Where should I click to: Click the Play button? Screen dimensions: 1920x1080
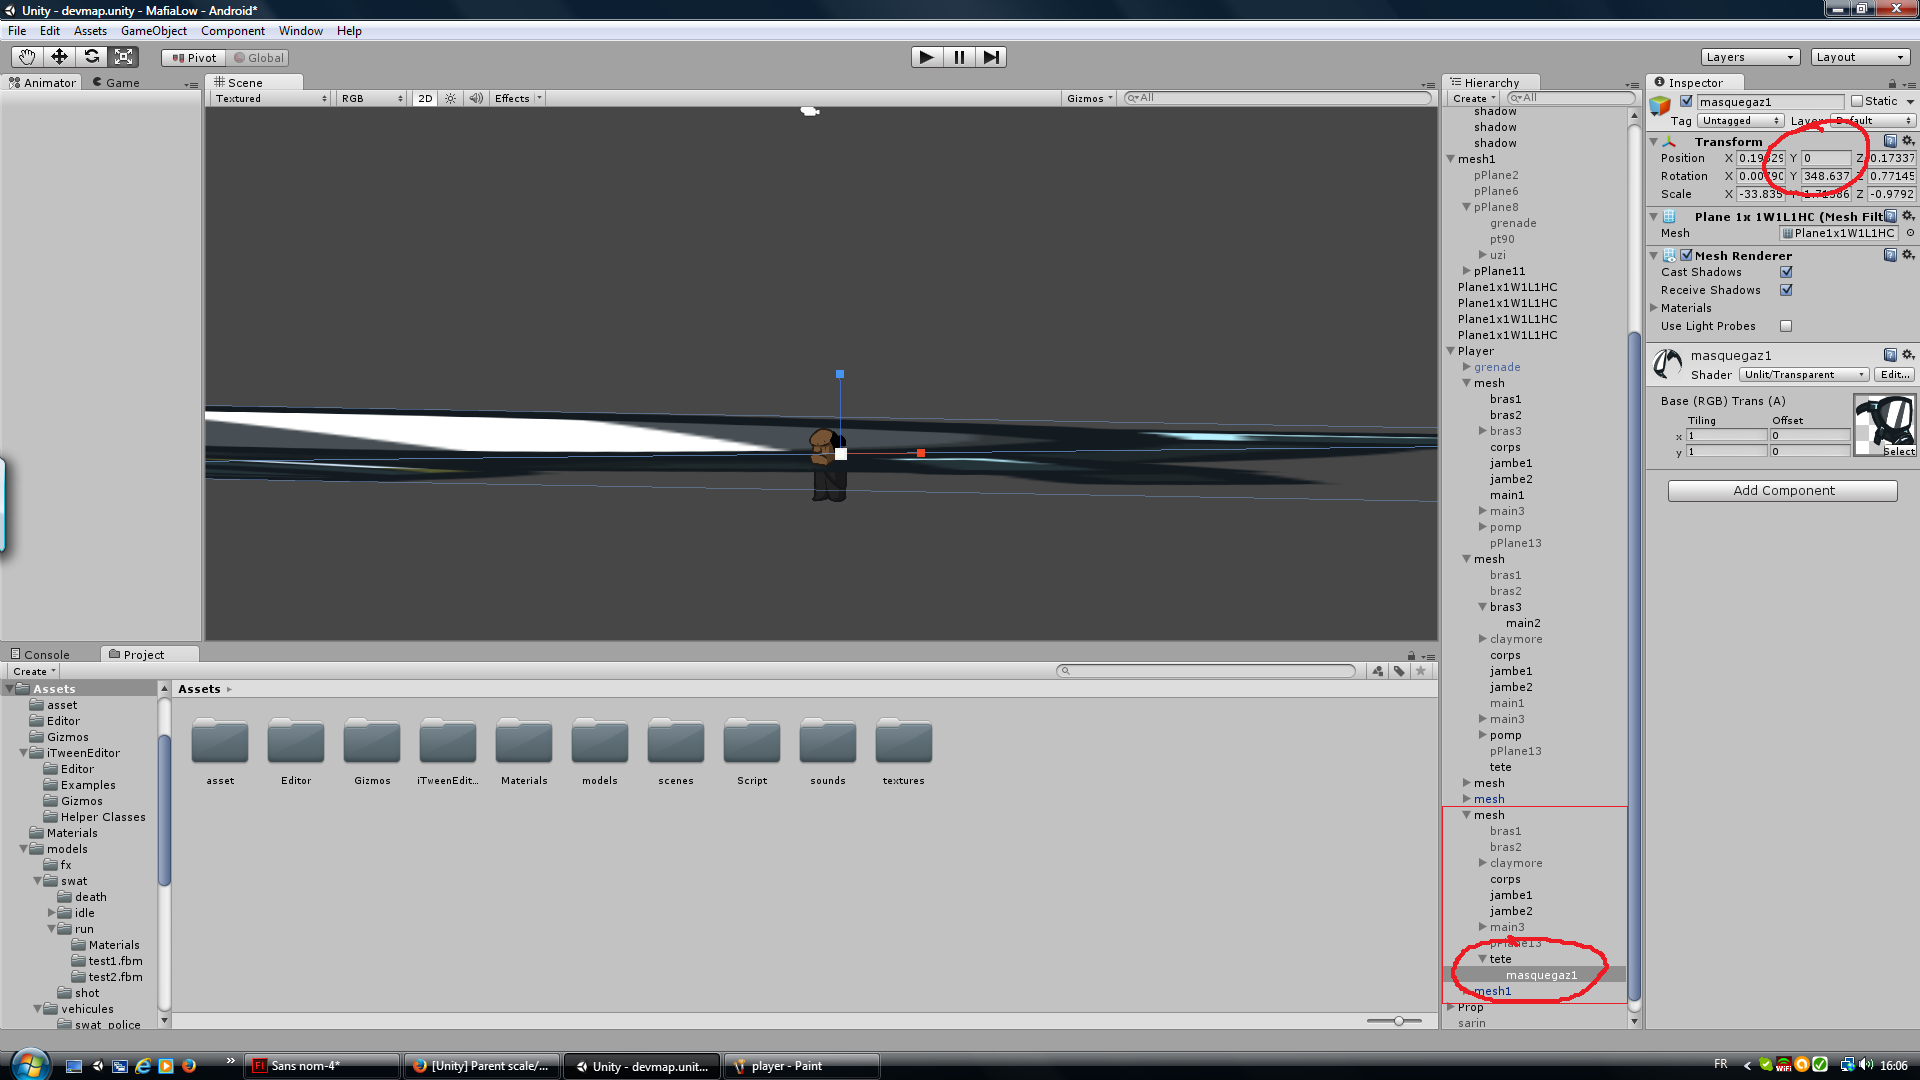point(927,57)
